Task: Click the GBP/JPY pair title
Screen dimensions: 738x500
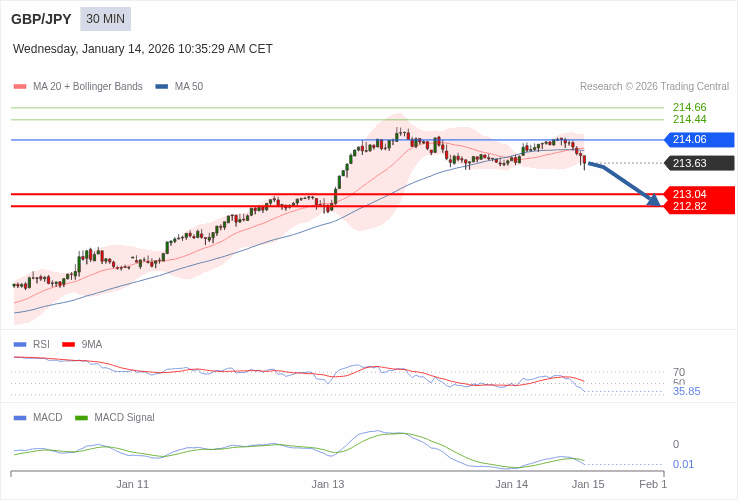Action: 41,19
